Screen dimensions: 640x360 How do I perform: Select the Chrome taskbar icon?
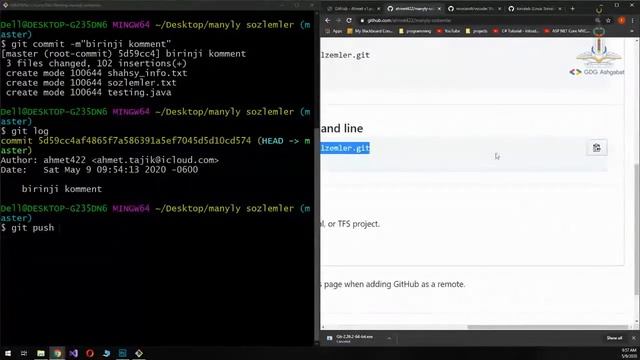(x=57, y=353)
